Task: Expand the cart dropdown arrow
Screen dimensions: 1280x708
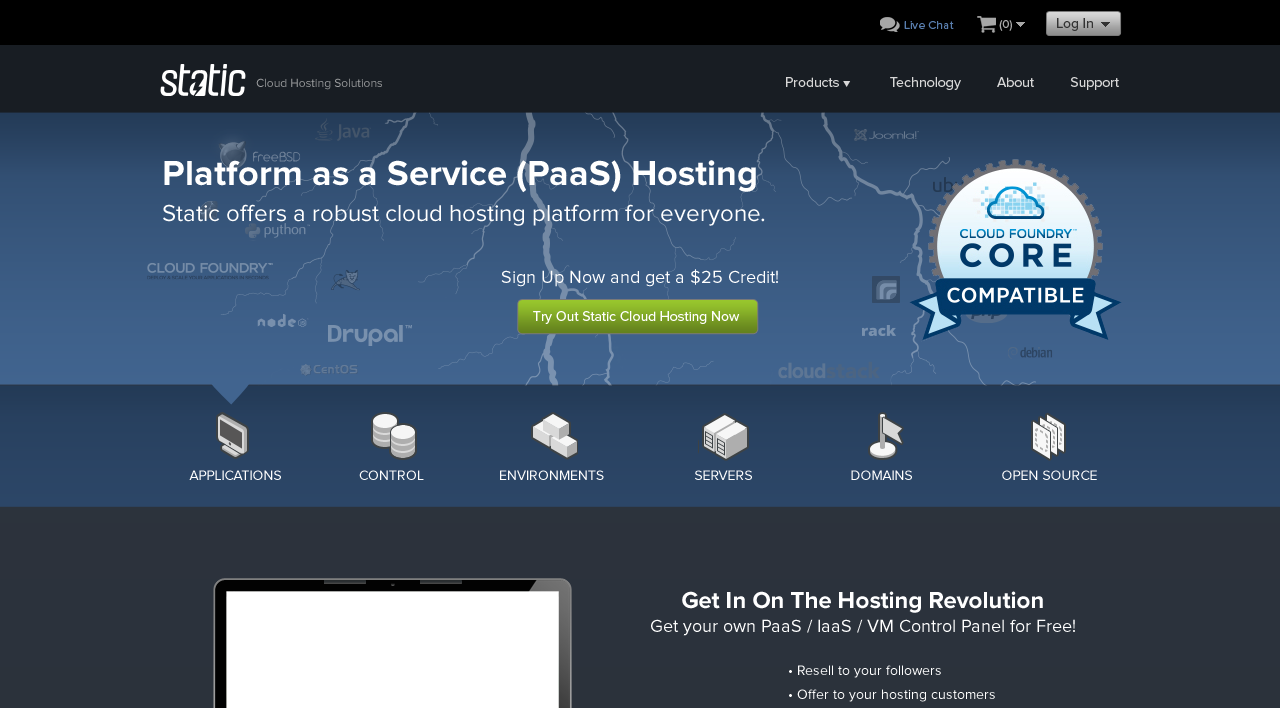Action: point(1020,24)
